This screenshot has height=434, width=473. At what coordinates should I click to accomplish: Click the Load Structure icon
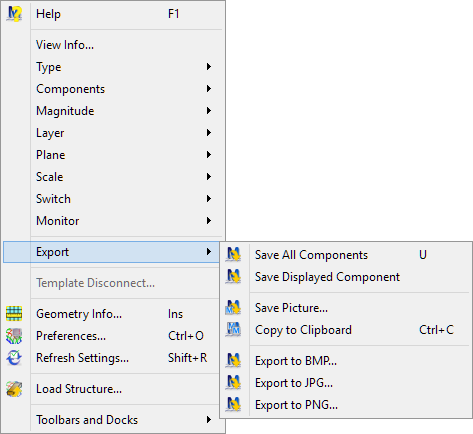point(14,389)
